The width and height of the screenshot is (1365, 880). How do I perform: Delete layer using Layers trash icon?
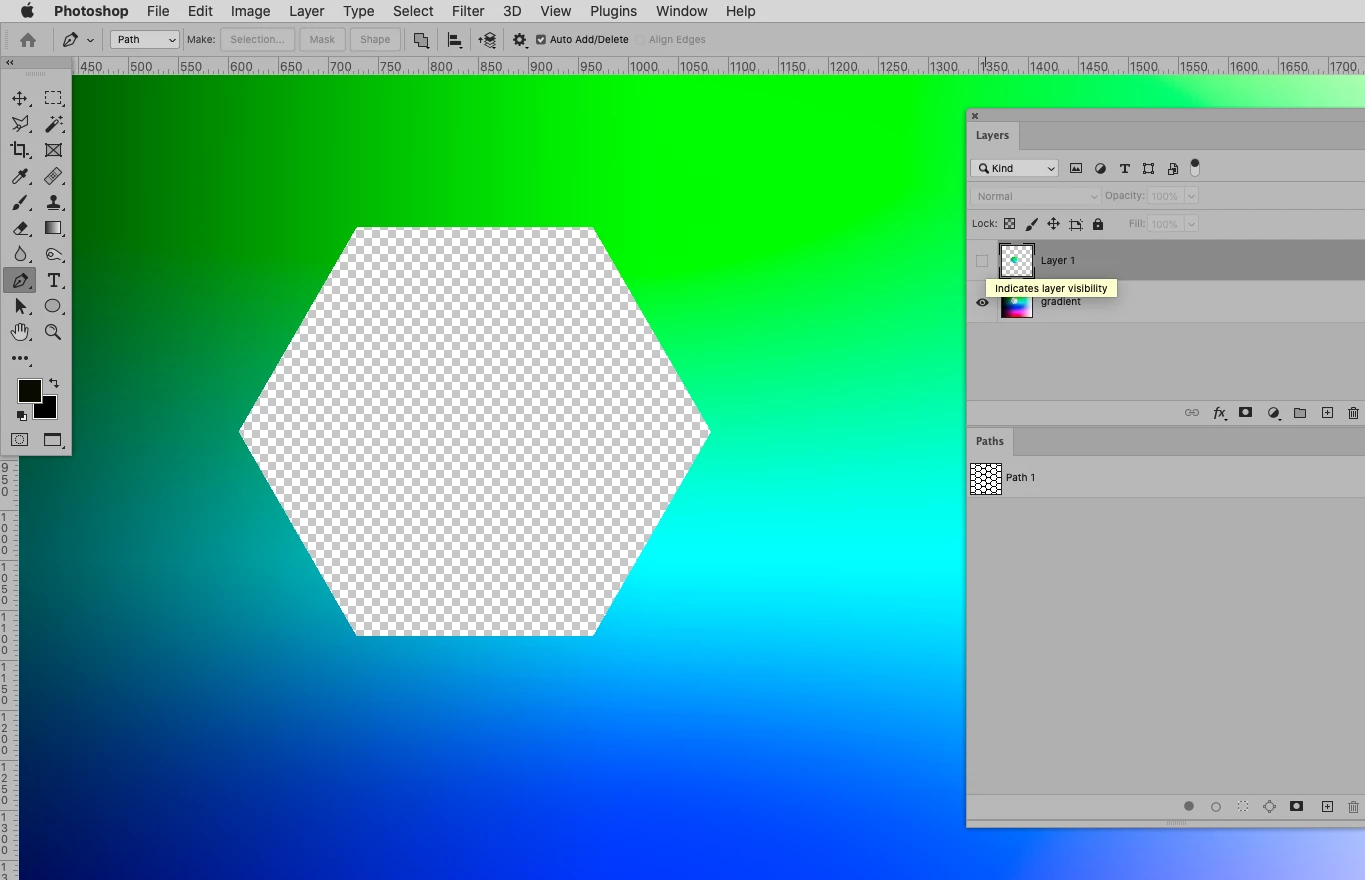pos(1354,413)
